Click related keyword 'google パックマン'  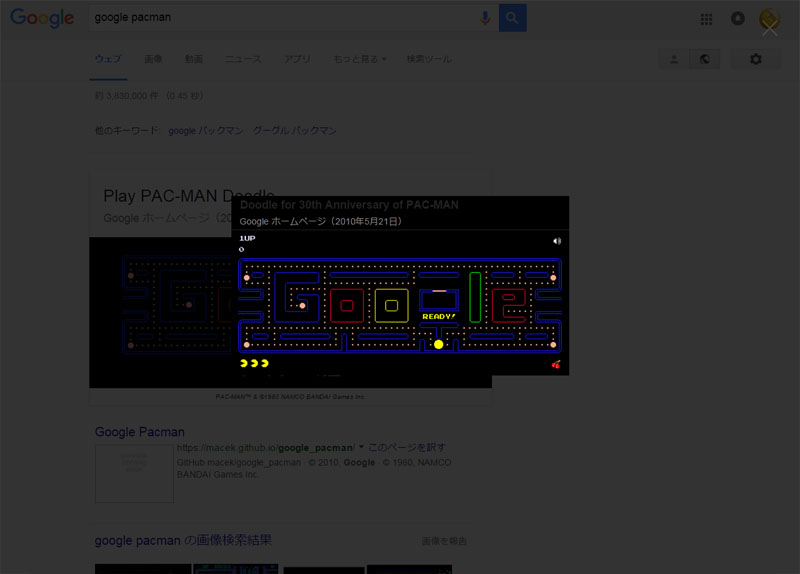point(206,131)
